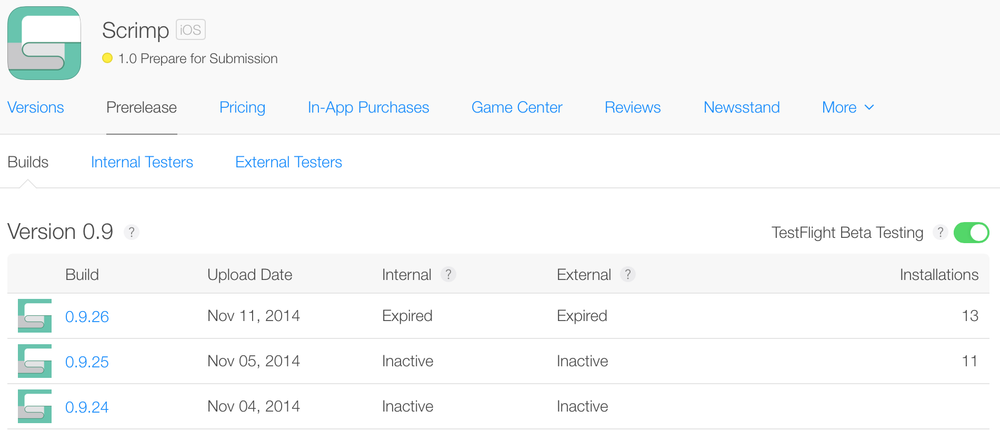This screenshot has width=1000, height=441.
Task: Expand the More menu
Action: click(x=848, y=107)
